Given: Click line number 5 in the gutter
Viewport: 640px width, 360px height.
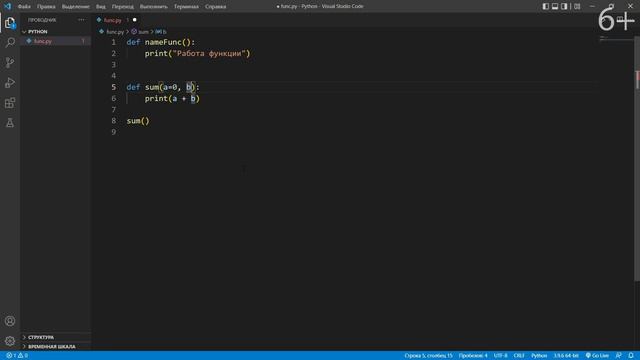Looking at the screenshot, I should [x=113, y=87].
